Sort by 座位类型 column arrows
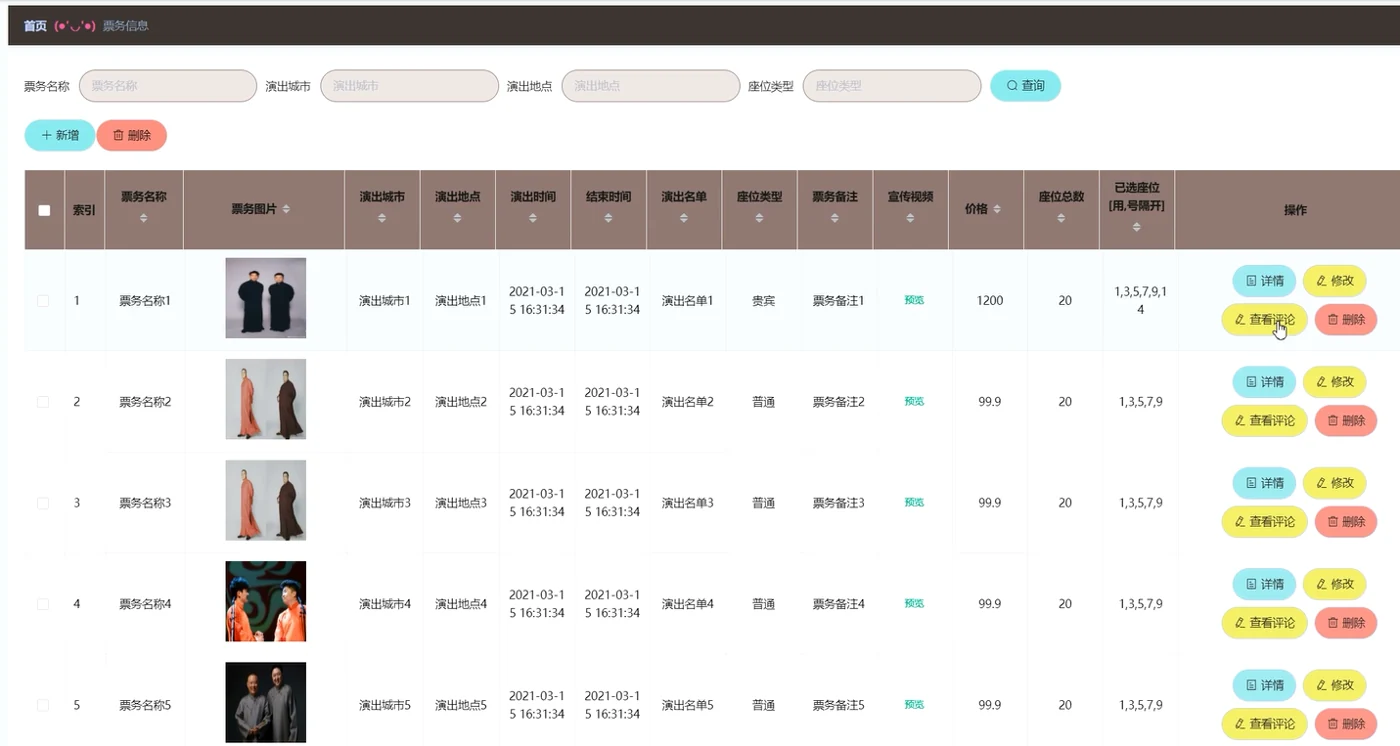Screen dimensions: 1400x746 [759, 218]
